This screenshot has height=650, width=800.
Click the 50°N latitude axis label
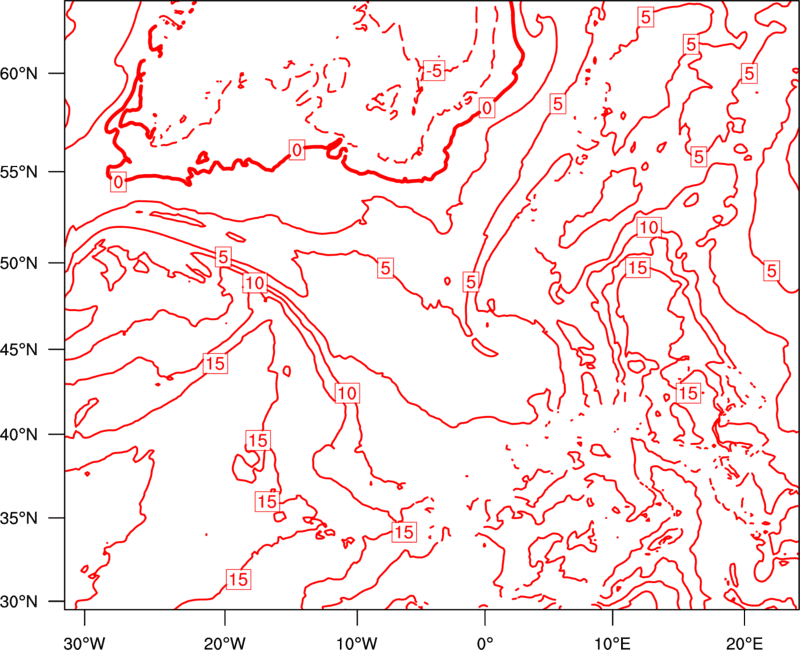[x=19, y=264]
